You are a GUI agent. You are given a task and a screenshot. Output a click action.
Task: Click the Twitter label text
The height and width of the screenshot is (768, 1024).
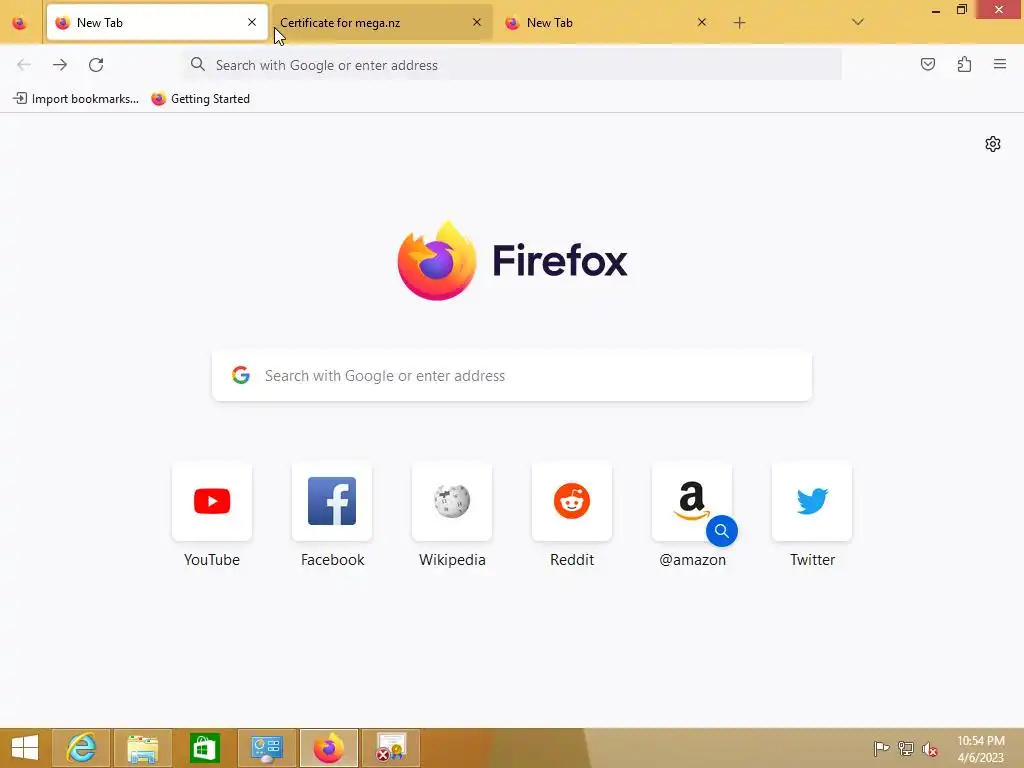coord(812,560)
